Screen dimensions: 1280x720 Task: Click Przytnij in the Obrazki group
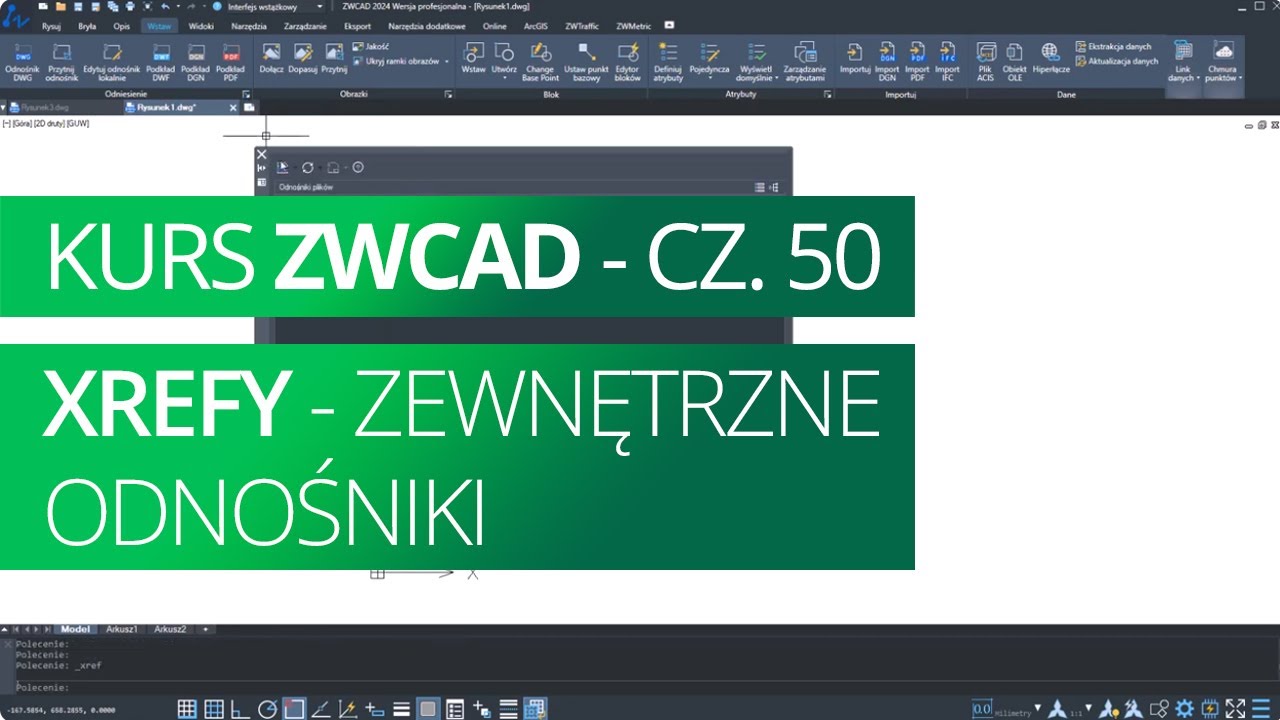(x=334, y=58)
